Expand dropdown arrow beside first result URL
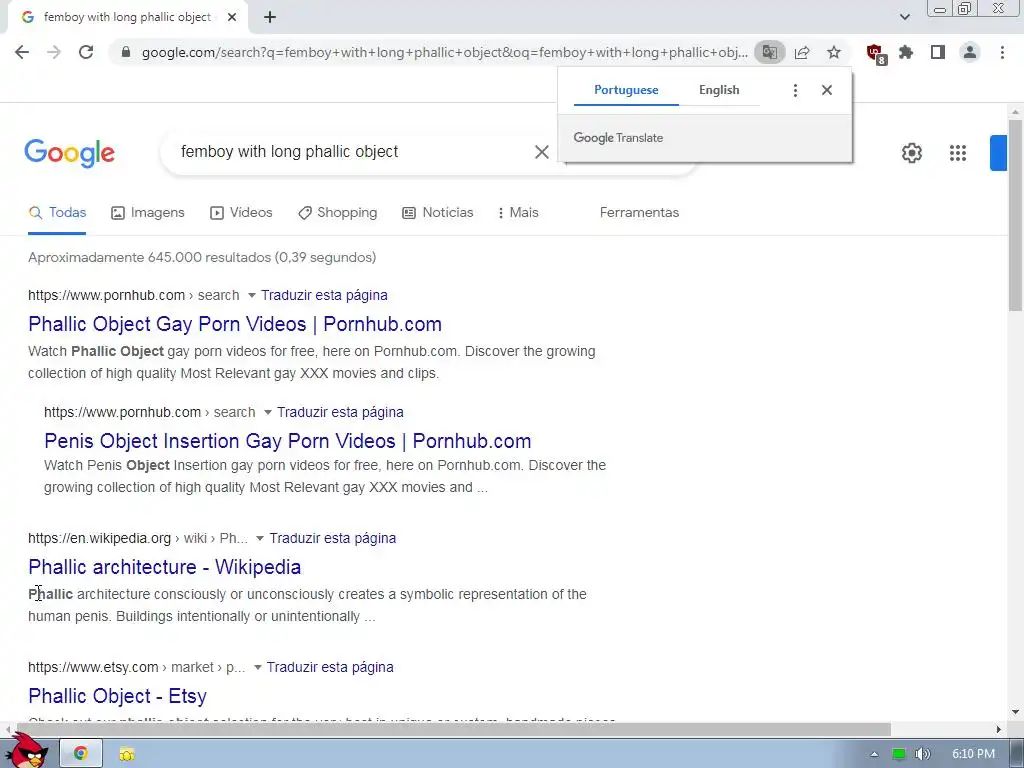 click(x=251, y=296)
